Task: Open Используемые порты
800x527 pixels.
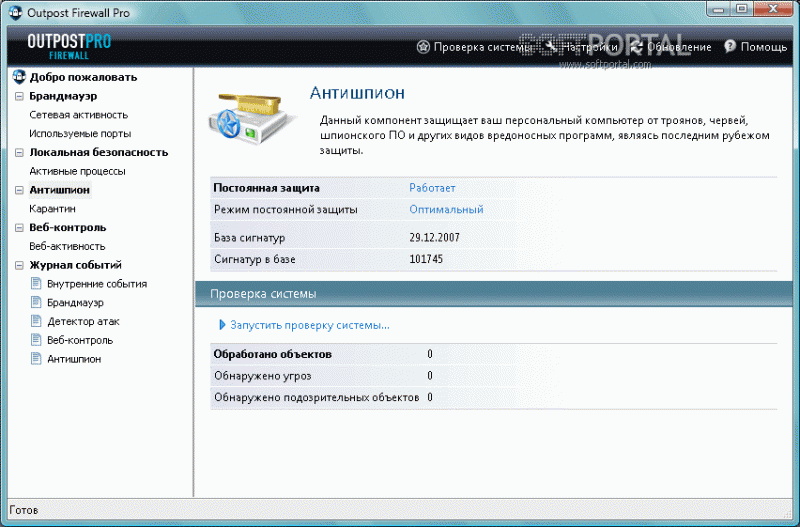Action: (80, 134)
